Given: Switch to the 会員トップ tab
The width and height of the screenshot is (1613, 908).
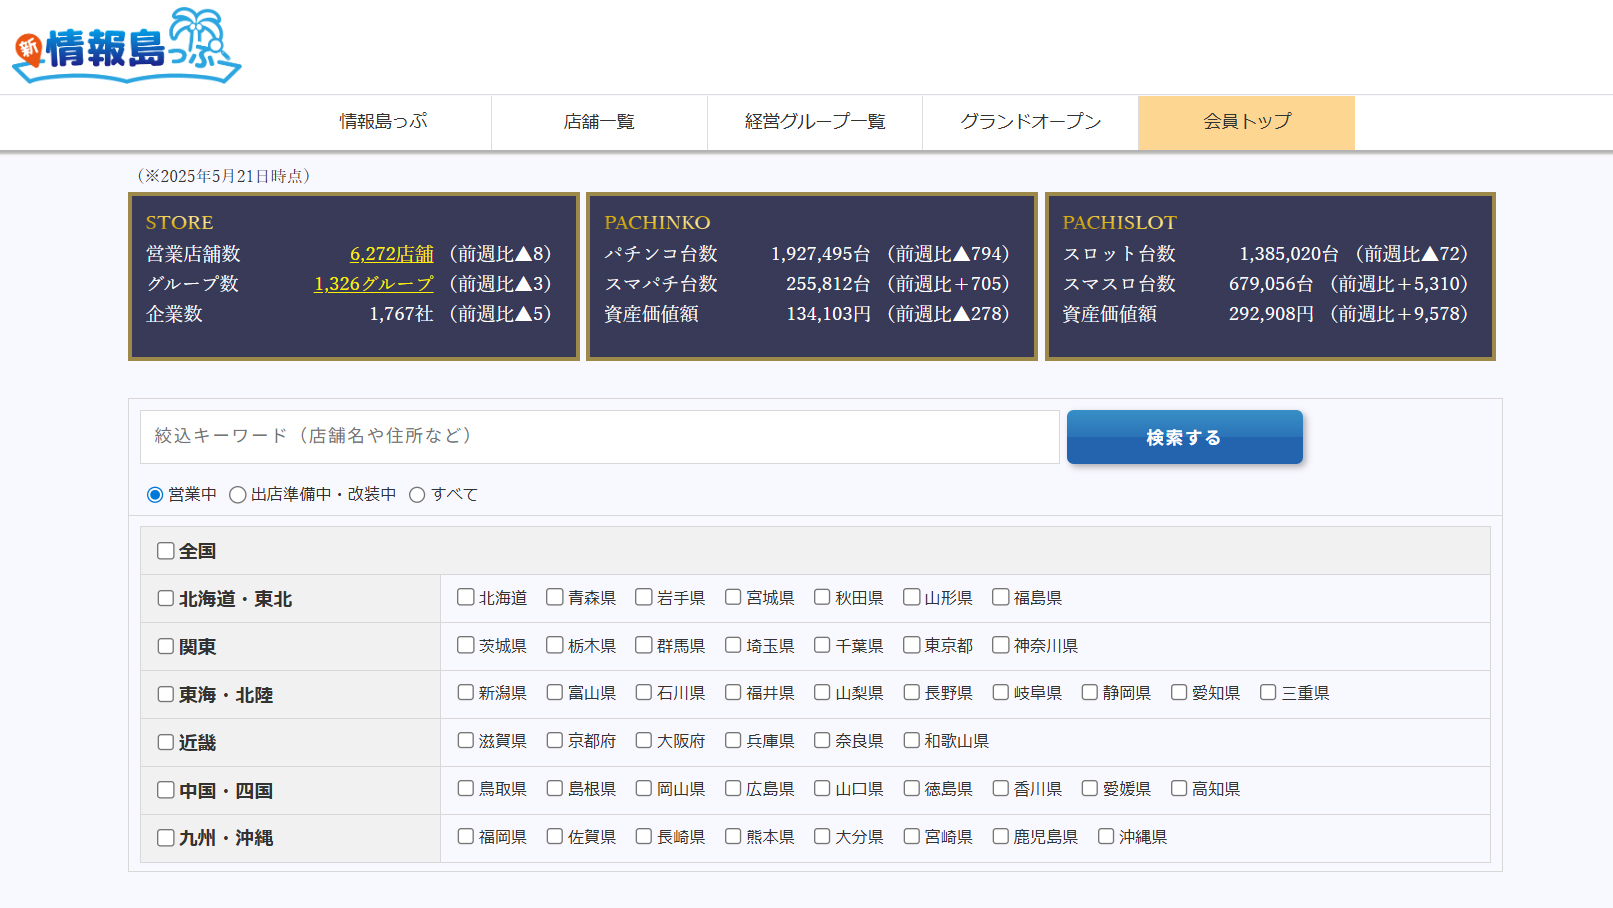Looking at the screenshot, I should click(x=1246, y=122).
